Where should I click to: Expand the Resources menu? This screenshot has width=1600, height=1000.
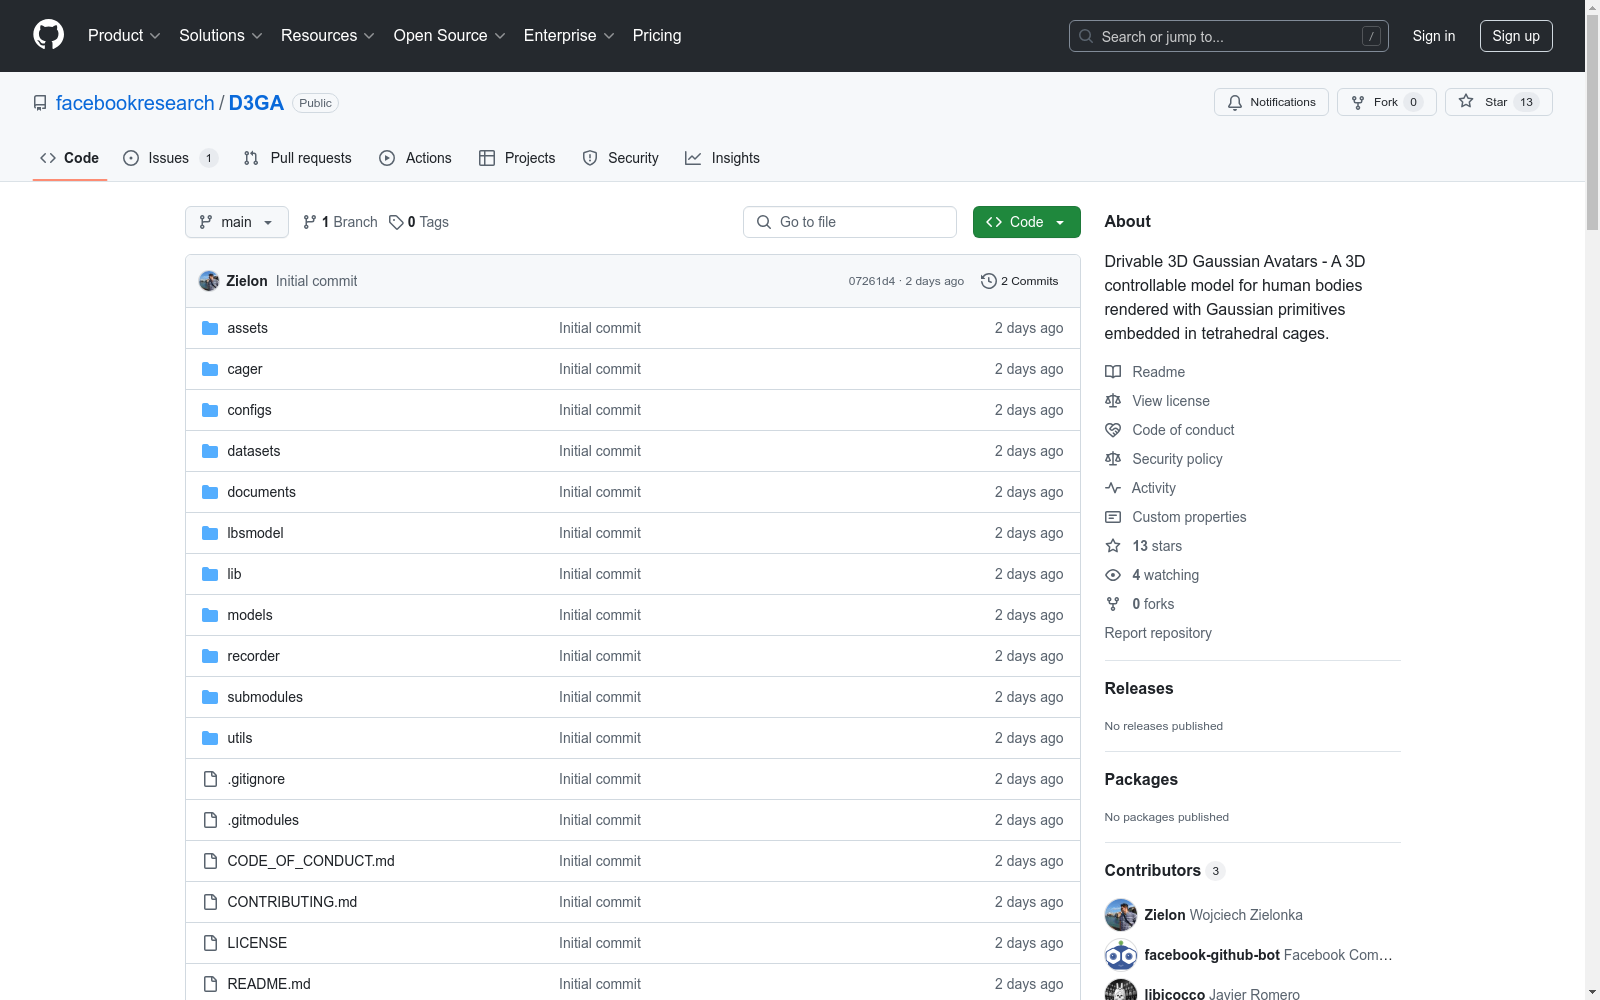tap(328, 35)
